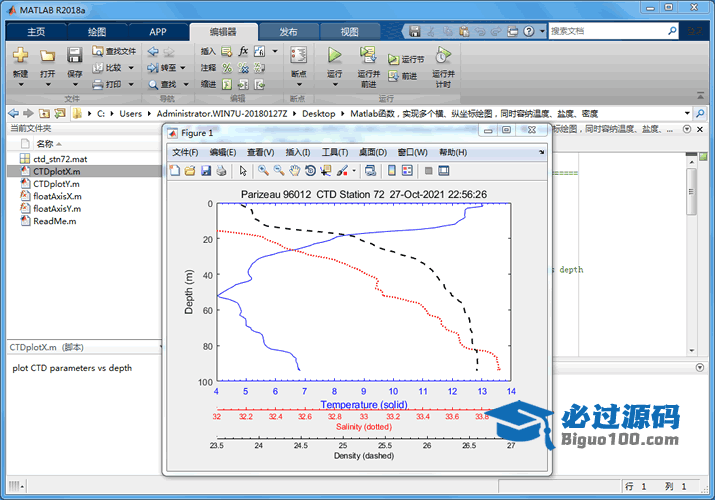Click the Breakpoints (断点) icon
Image resolution: width=715 pixels, height=500 pixels.
[x=299, y=55]
